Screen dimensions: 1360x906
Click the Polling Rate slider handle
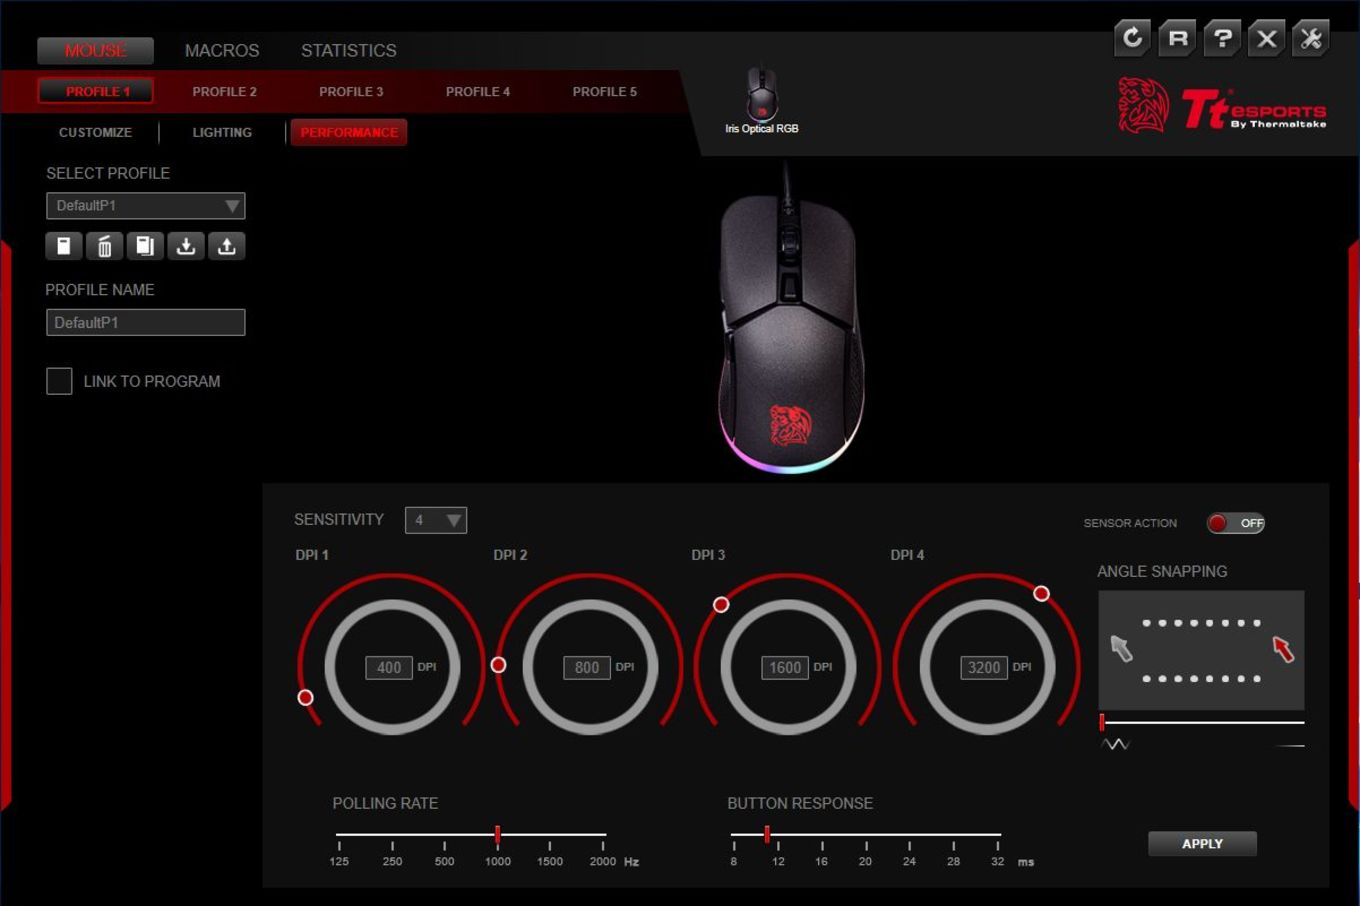point(497,834)
